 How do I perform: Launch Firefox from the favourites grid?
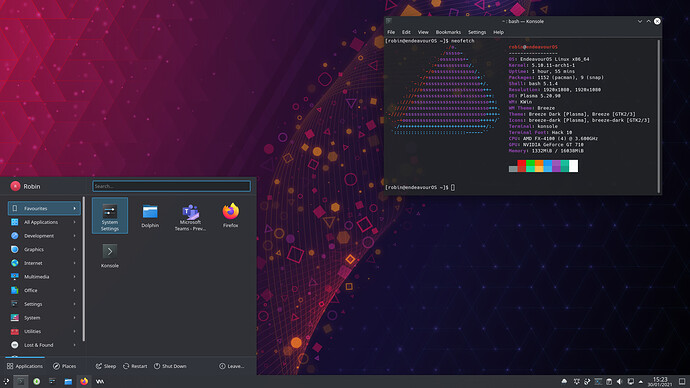[231, 216]
